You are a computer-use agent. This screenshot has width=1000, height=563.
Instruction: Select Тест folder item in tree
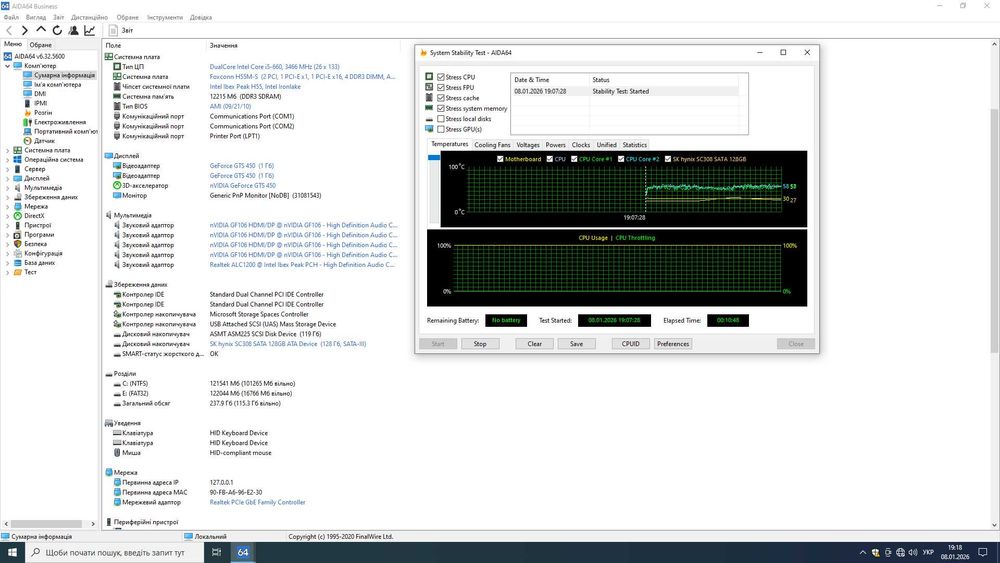[30, 272]
